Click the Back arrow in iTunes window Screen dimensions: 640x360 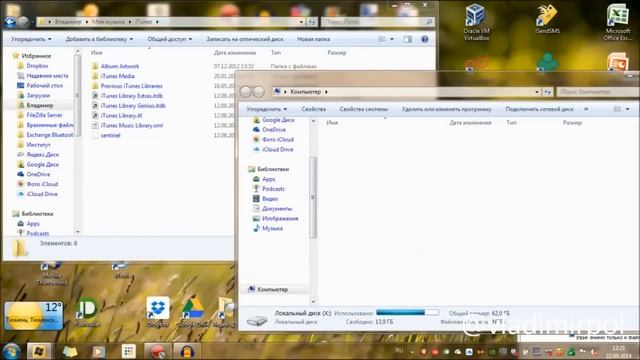(10, 22)
